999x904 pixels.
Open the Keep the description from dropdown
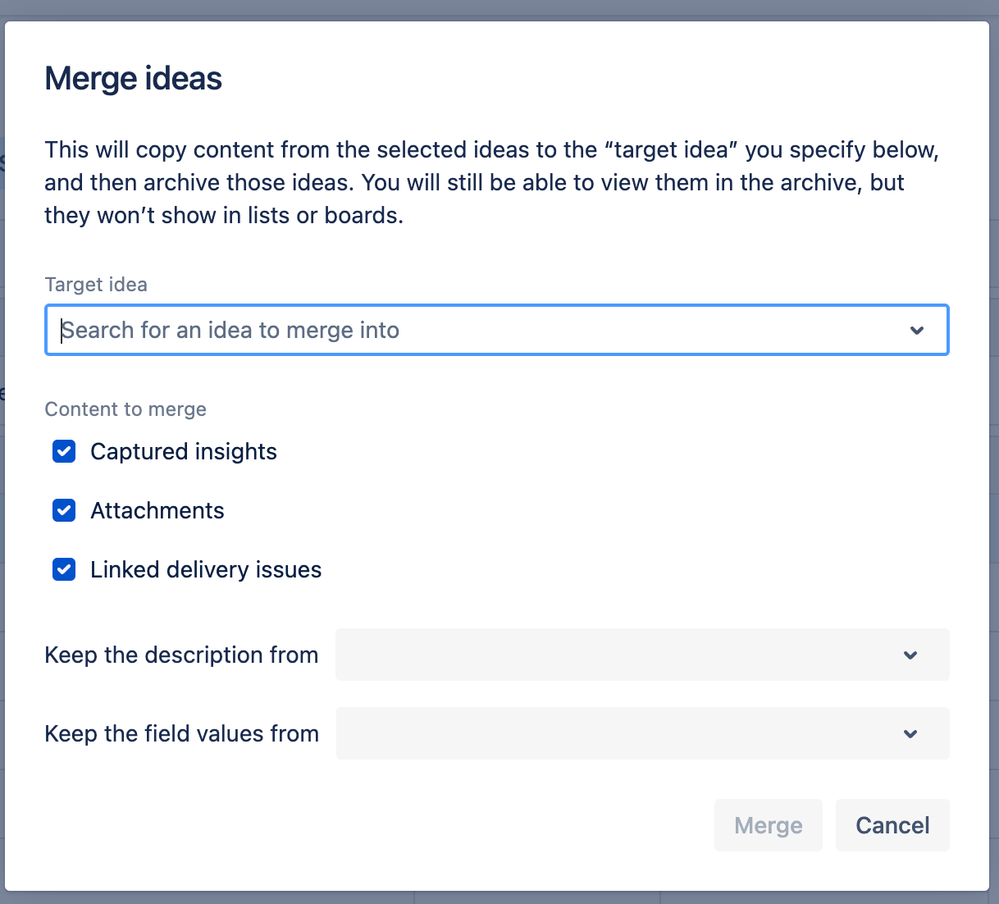coord(620,655)
